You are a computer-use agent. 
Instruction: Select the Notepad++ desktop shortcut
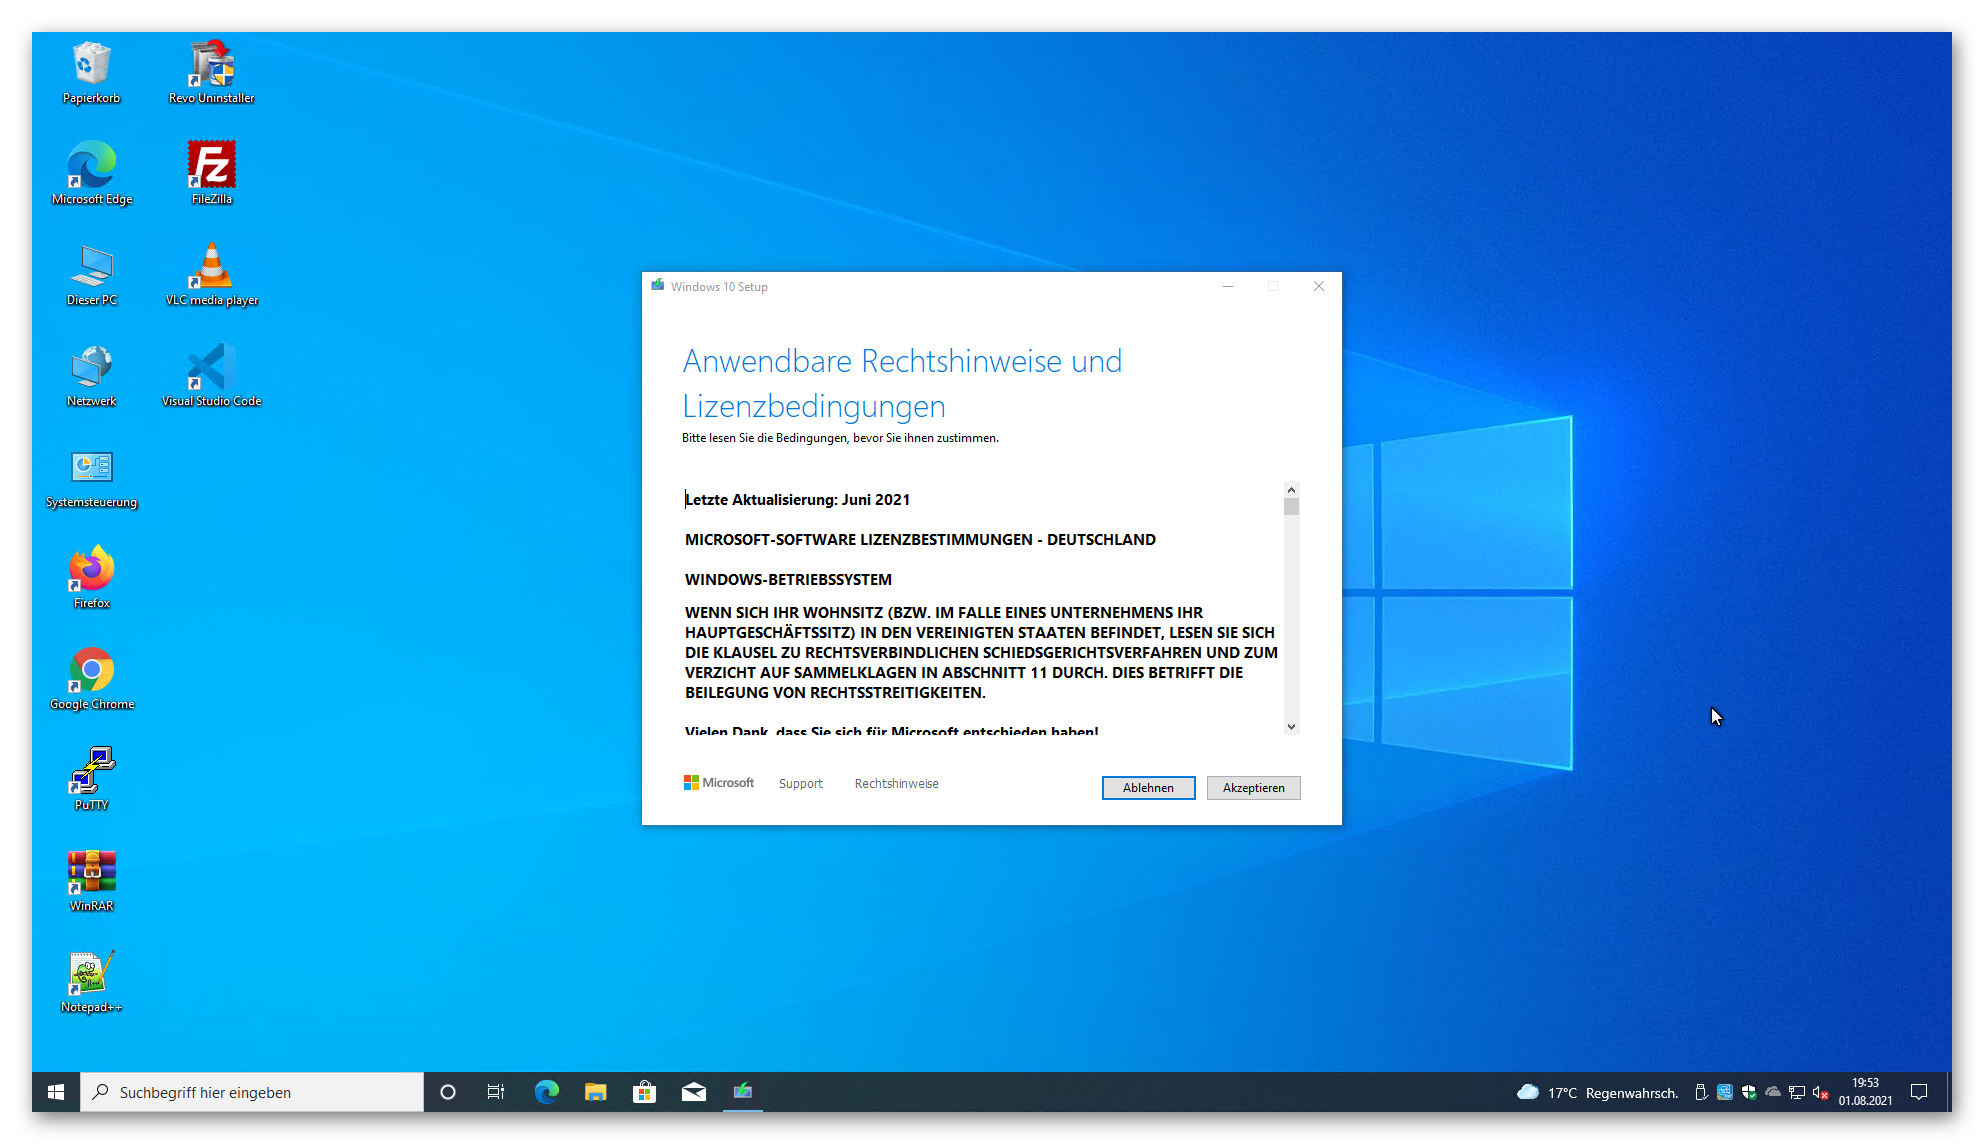(x=91, y=981)
